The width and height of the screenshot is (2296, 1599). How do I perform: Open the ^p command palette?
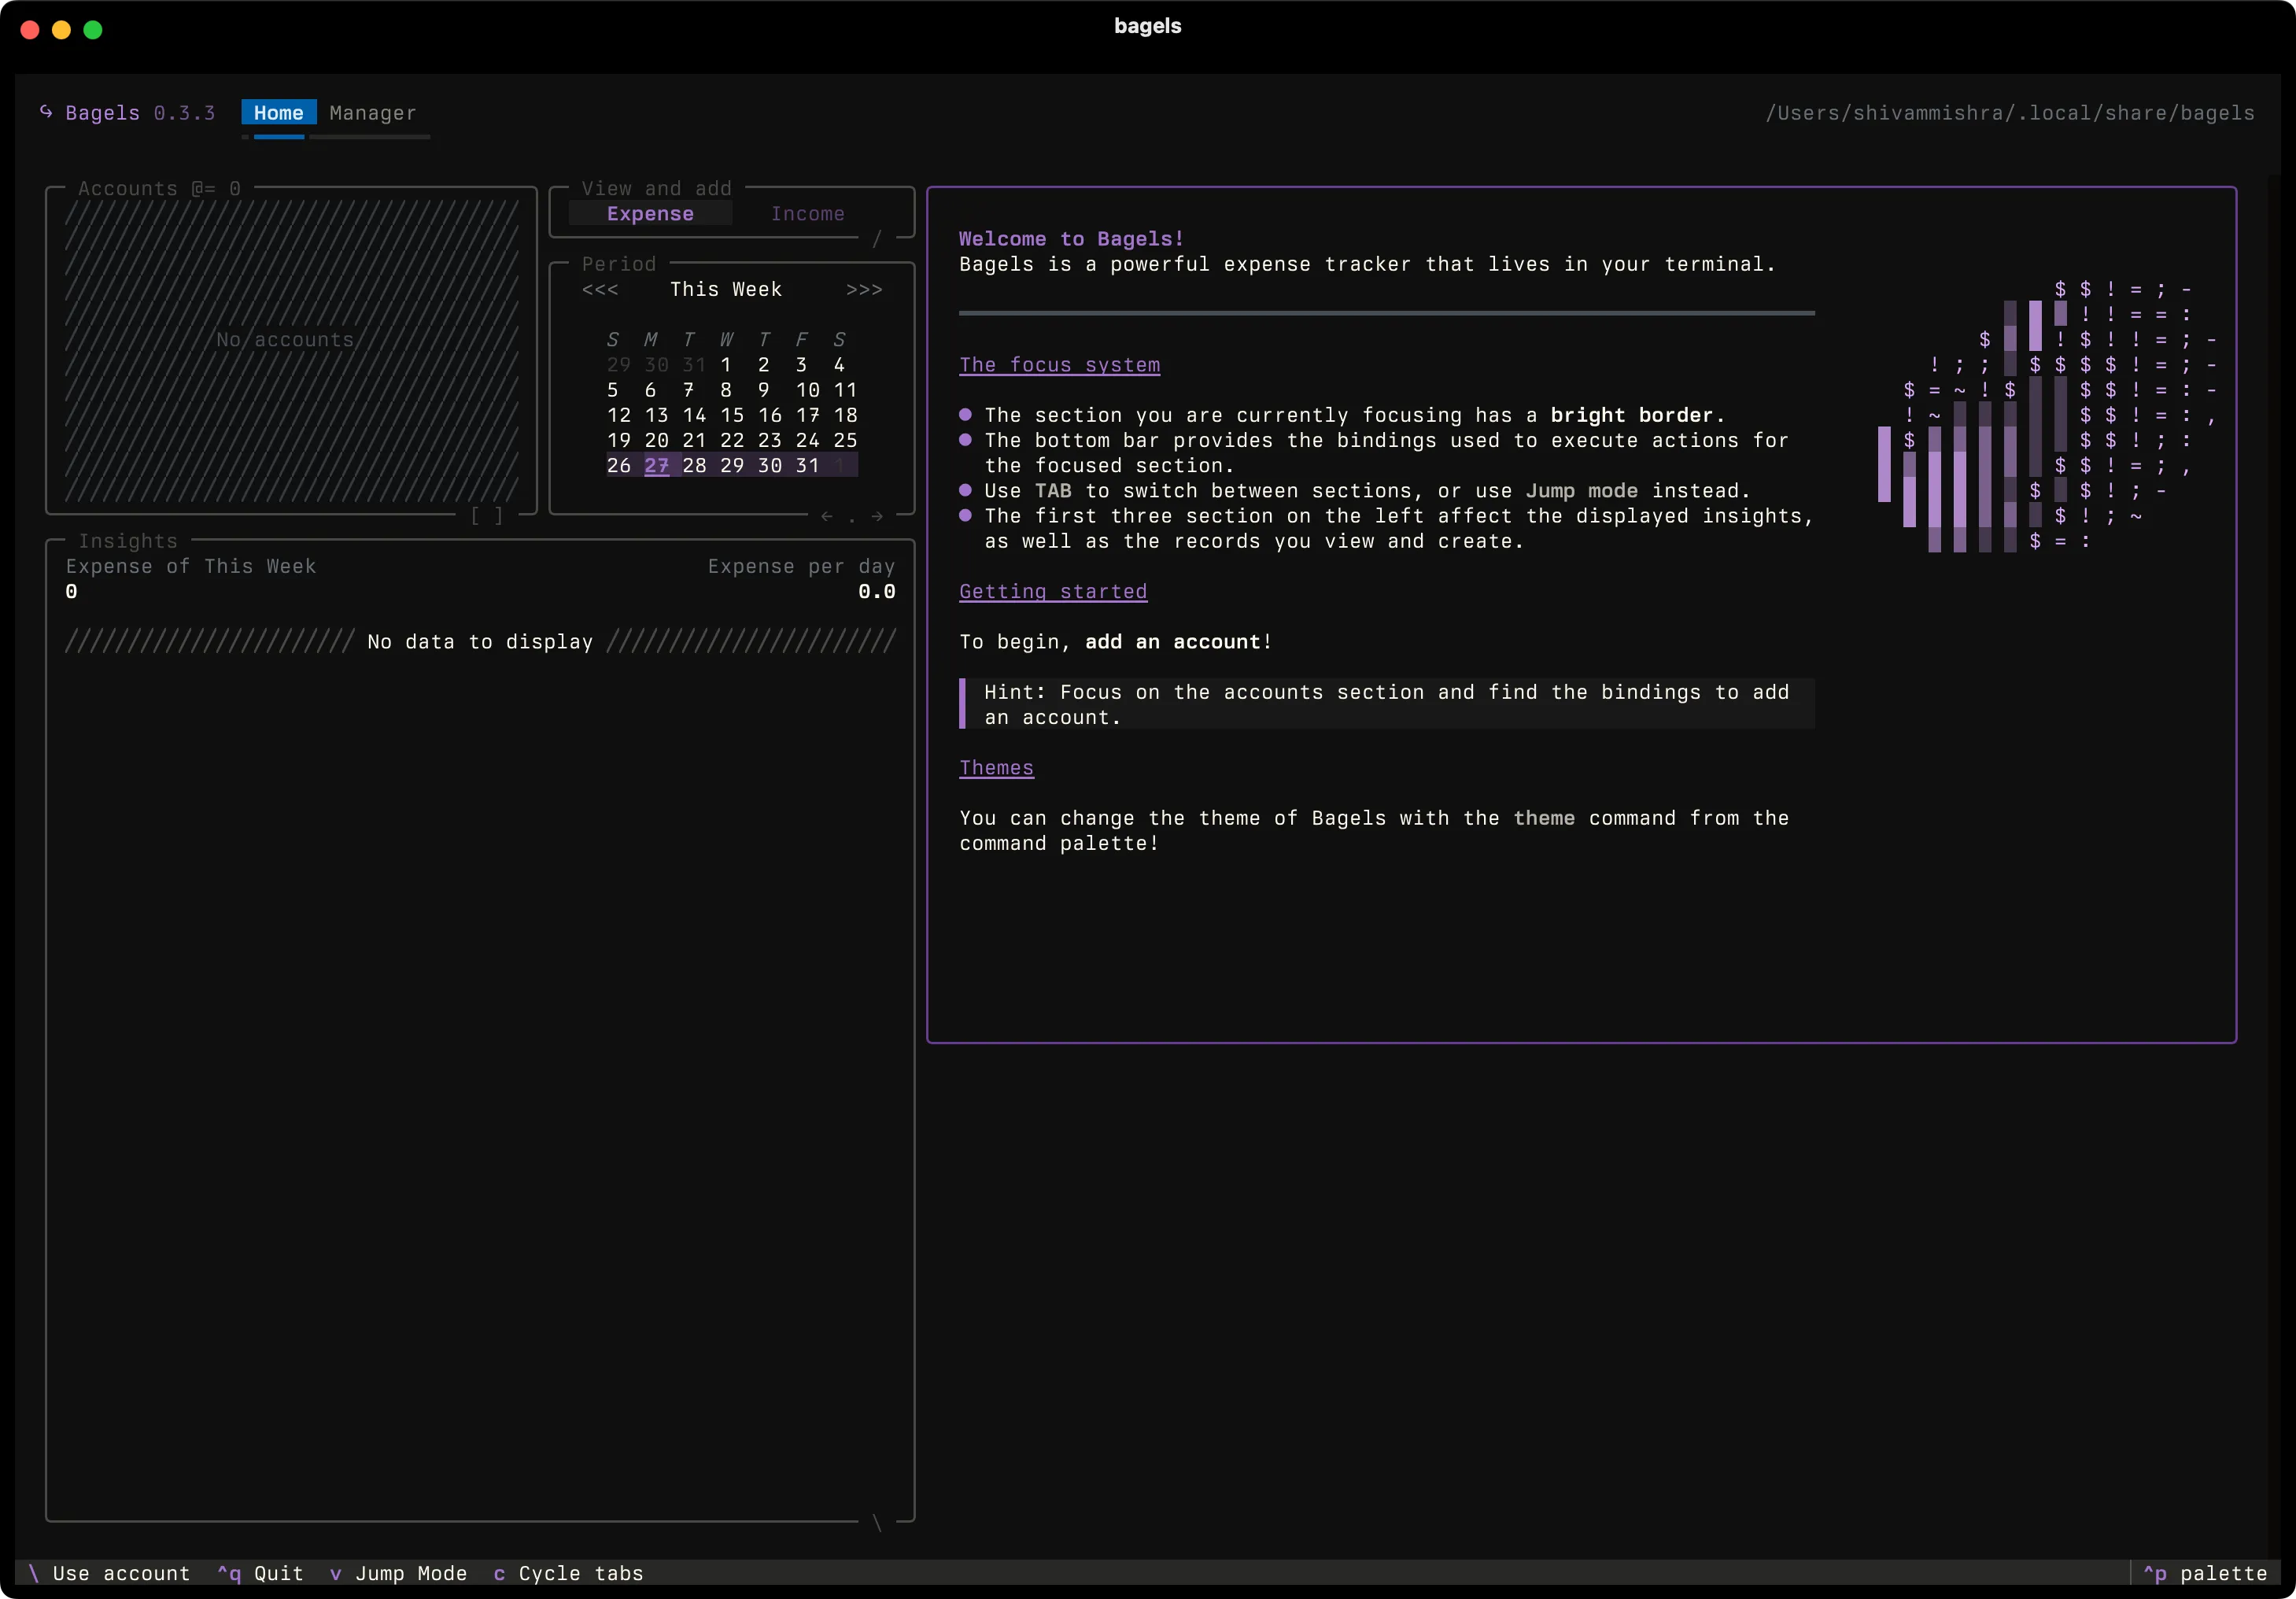tap(2205, 1574)
